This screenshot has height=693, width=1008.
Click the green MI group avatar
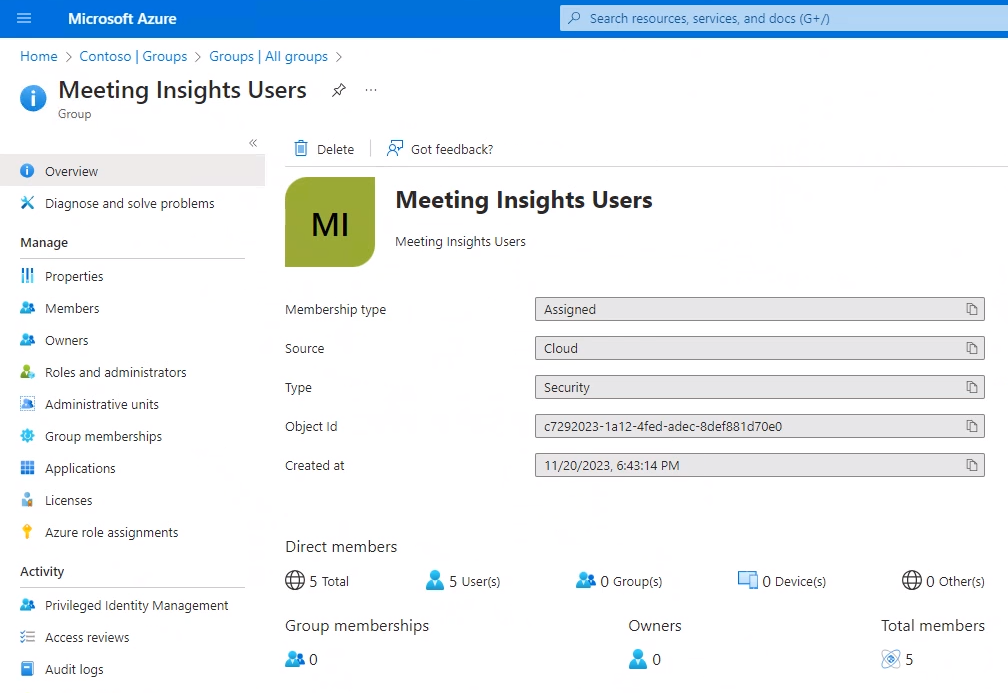(x=330, y=222)
